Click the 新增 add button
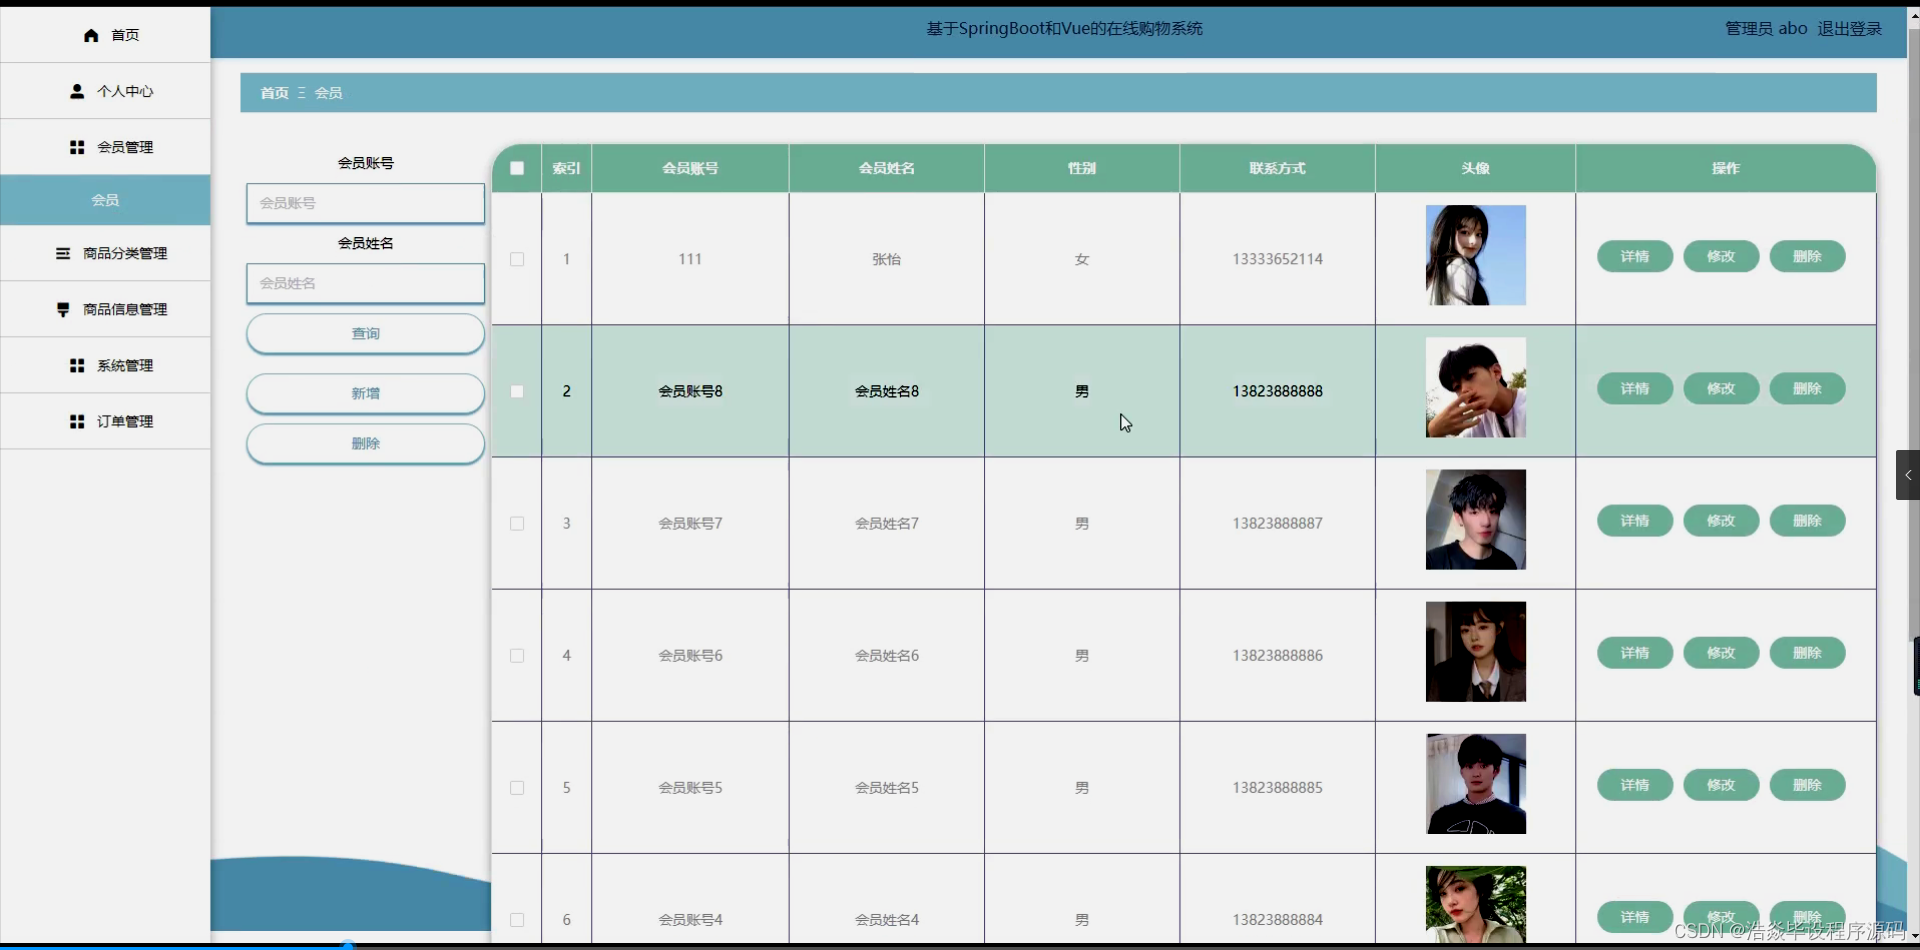Viewport: 1920px width, 950px height. pyautogui.click(x=364, y=393)
